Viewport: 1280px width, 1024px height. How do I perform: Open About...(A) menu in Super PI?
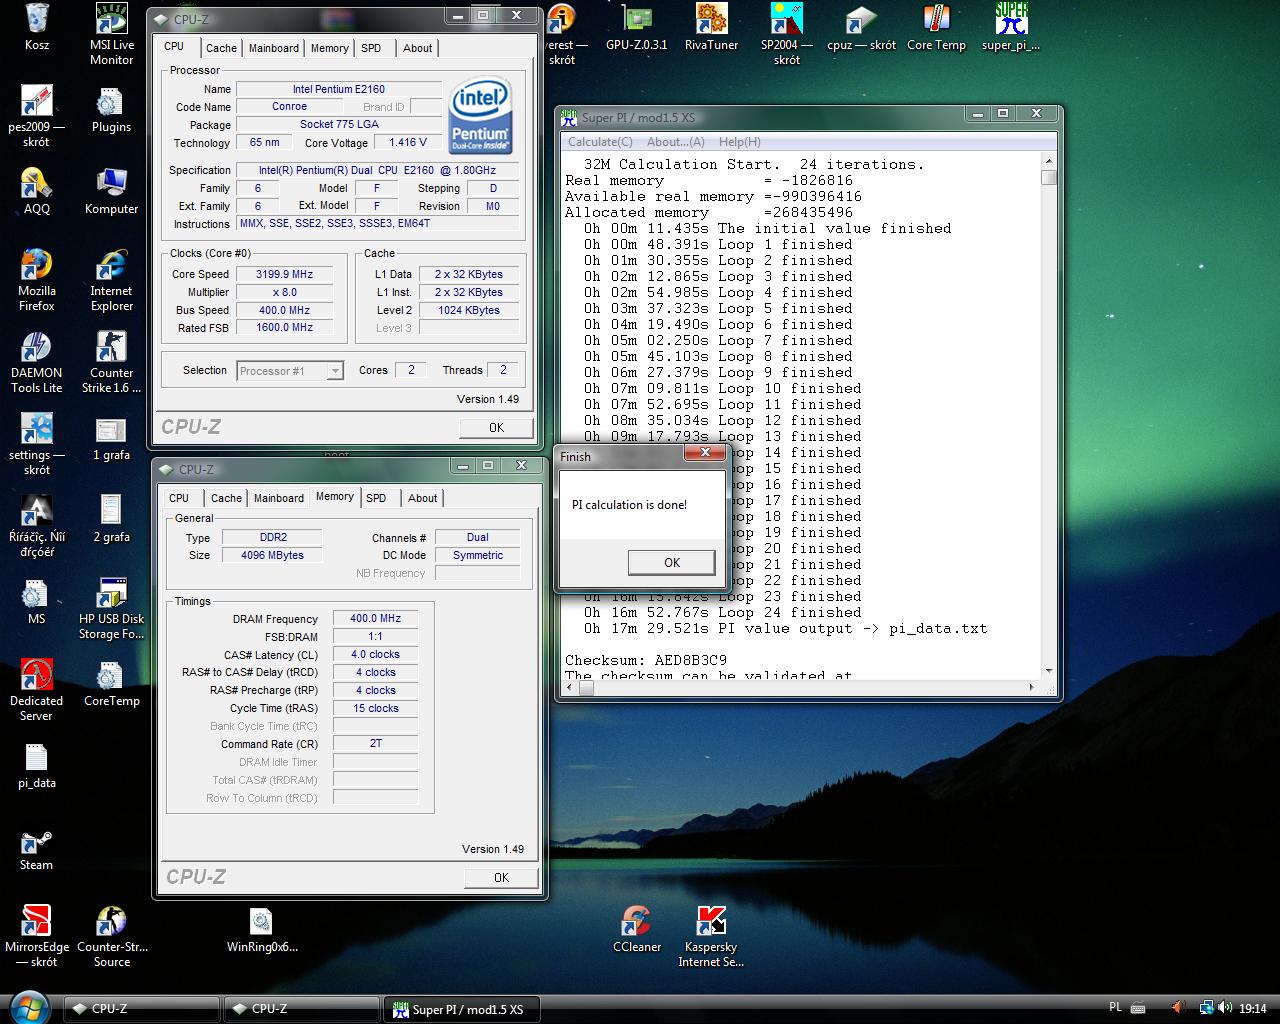pos(676,142)
